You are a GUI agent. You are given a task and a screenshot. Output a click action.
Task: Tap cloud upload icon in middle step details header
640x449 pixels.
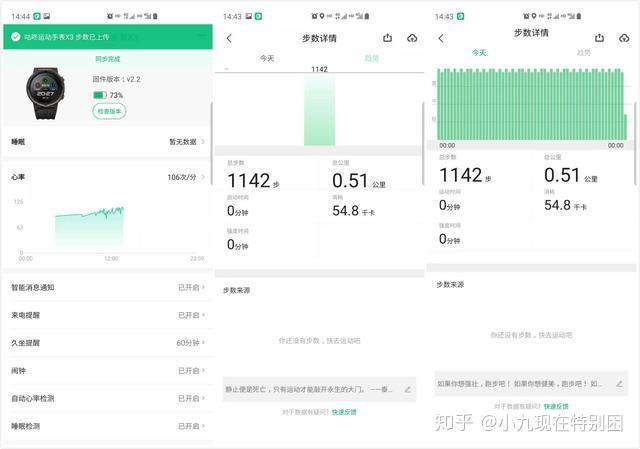(x=412, y=38)
